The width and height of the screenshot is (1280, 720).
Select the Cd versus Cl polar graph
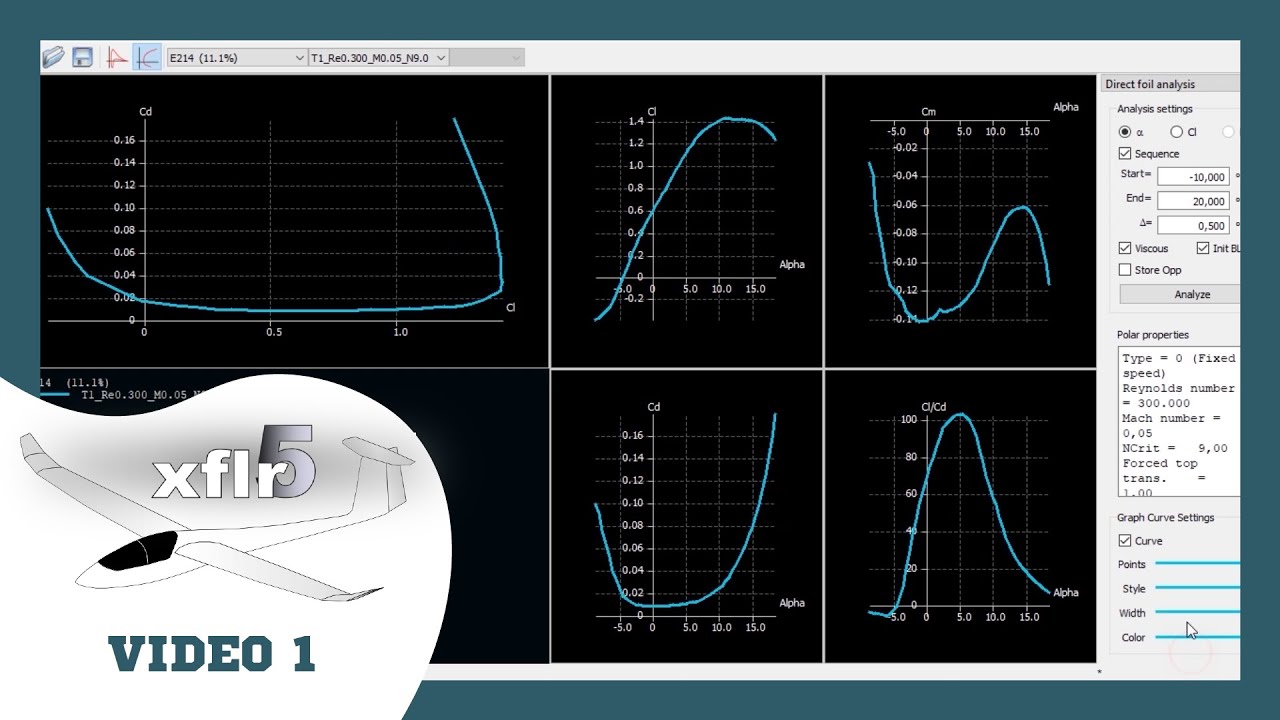coord(294,221)
